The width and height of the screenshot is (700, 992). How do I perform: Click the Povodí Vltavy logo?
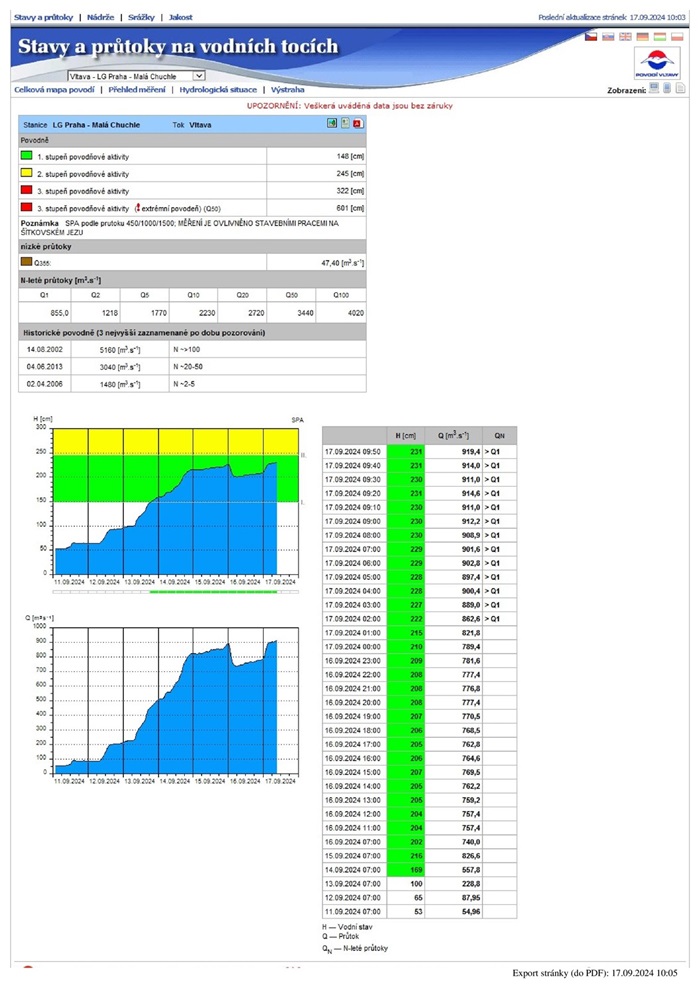tap(657, 64)
